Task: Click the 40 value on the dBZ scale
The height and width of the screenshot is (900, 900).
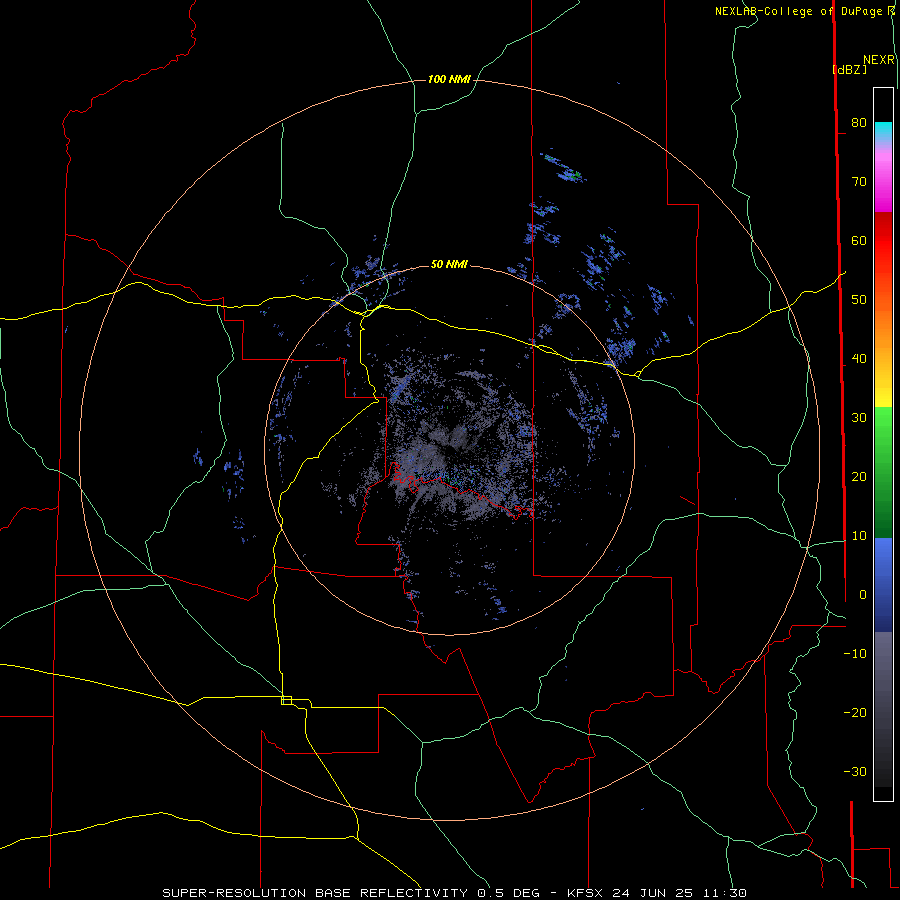Action: 859,359
